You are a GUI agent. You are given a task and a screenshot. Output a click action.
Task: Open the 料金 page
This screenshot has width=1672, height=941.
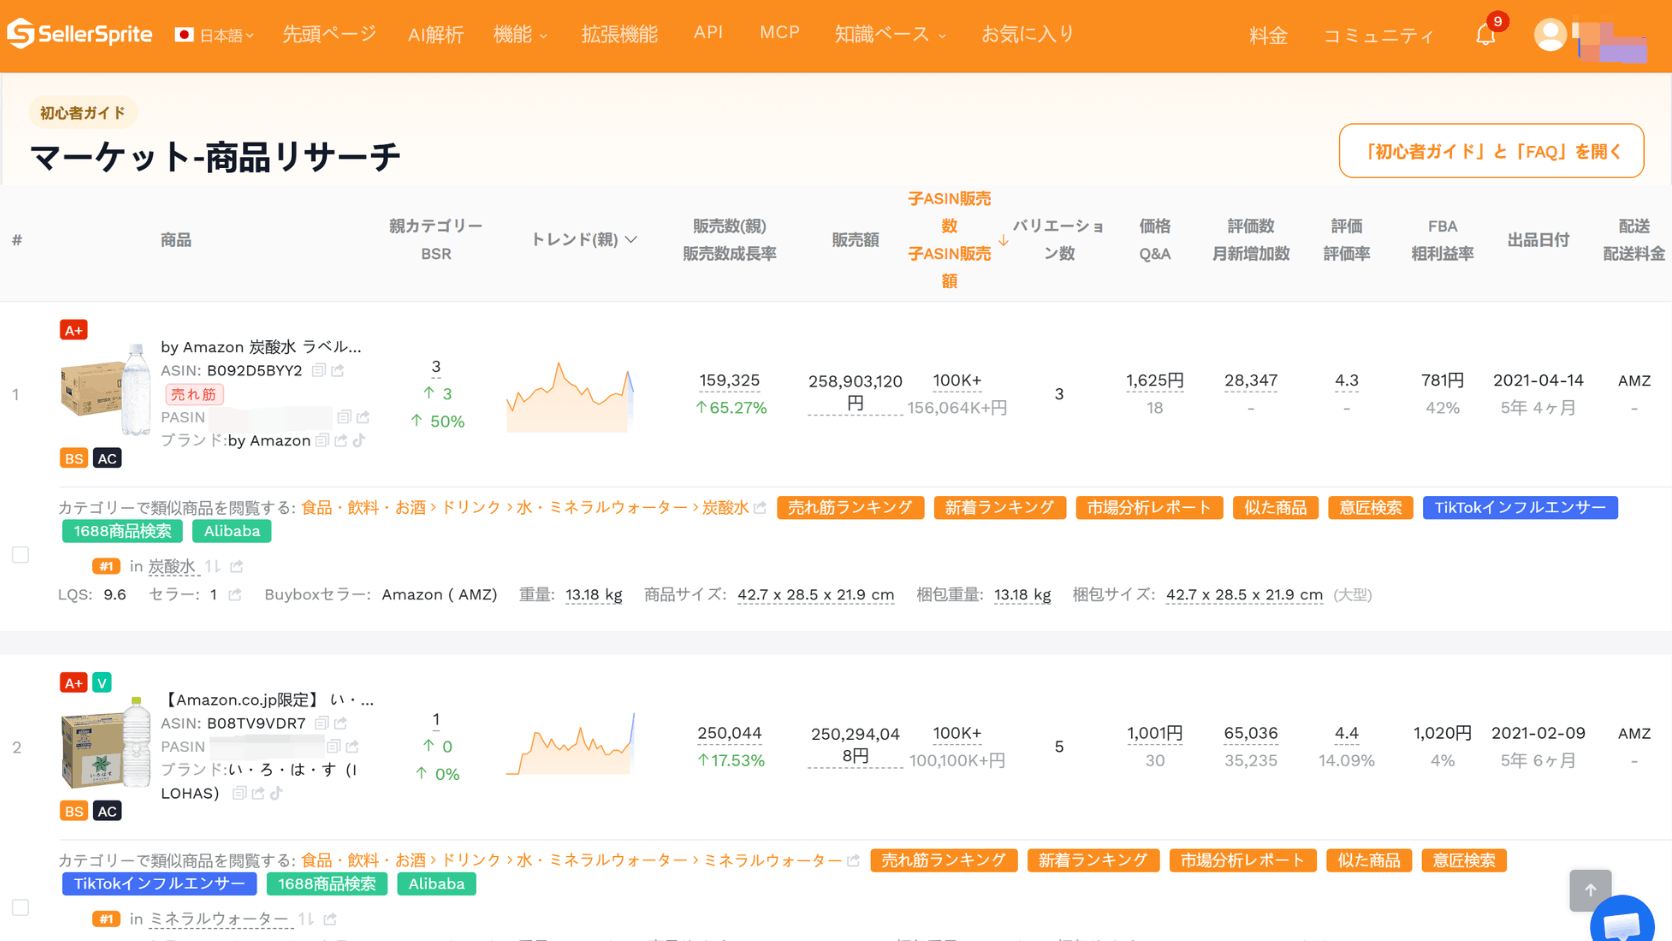tap(1268, 36)
